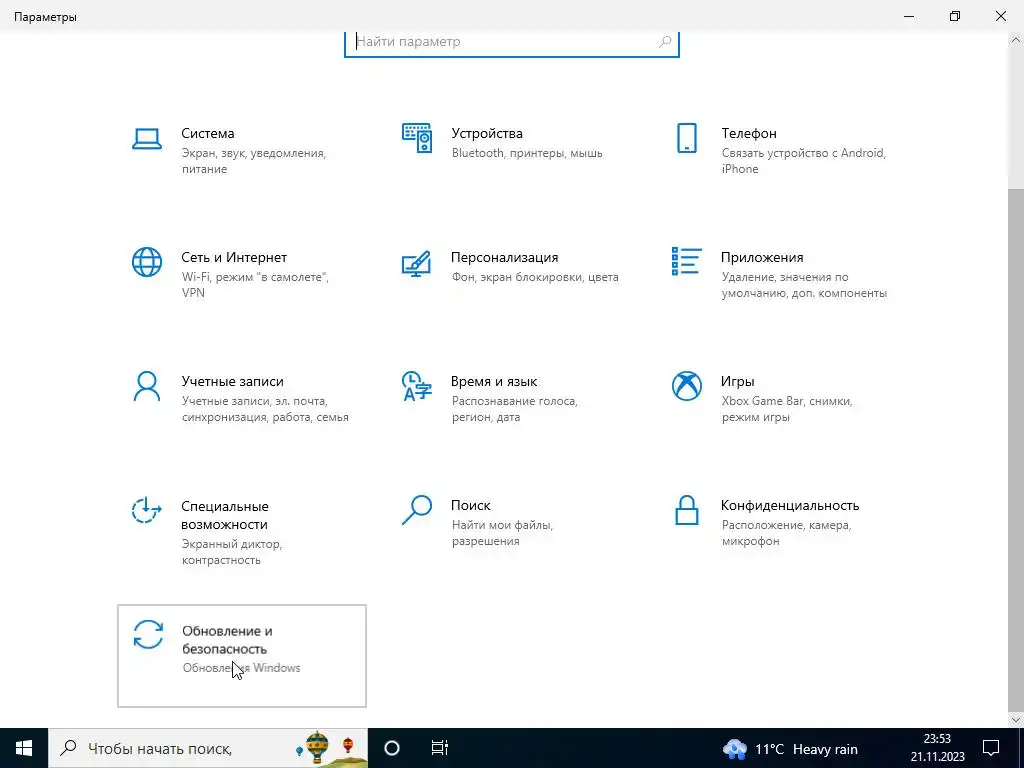This screenshot has height=768, width=1024.
Task: Click the Heavy rain weather text
Action: click(825, 748)
